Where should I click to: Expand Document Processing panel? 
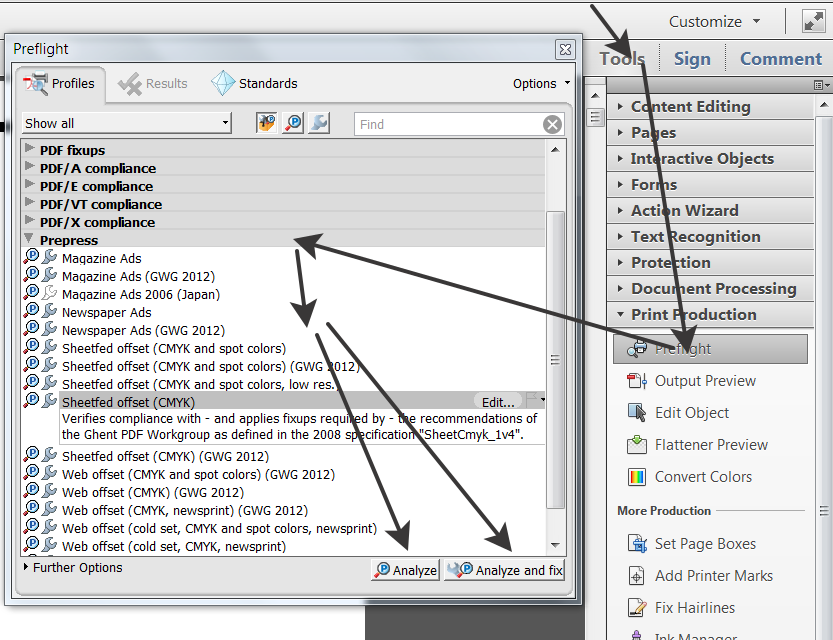[x=710, y=289]
